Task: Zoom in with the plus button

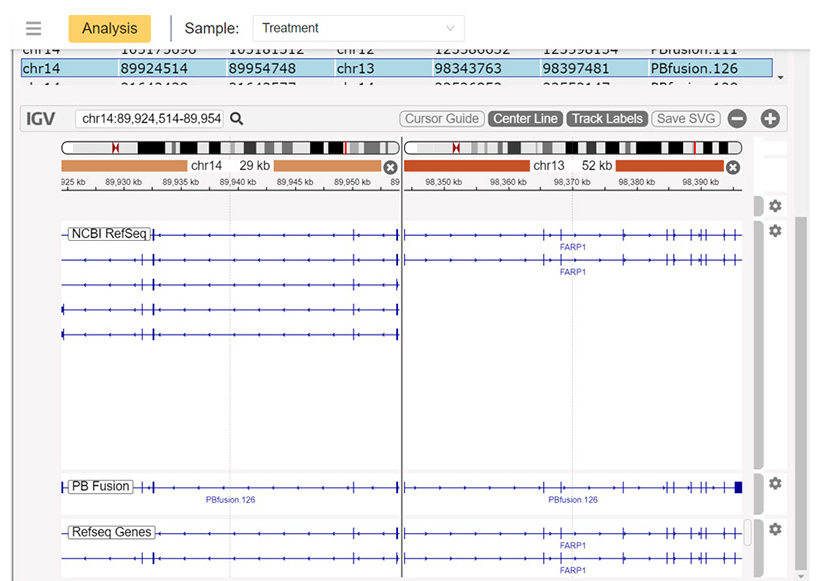Action: pos(770,119)
